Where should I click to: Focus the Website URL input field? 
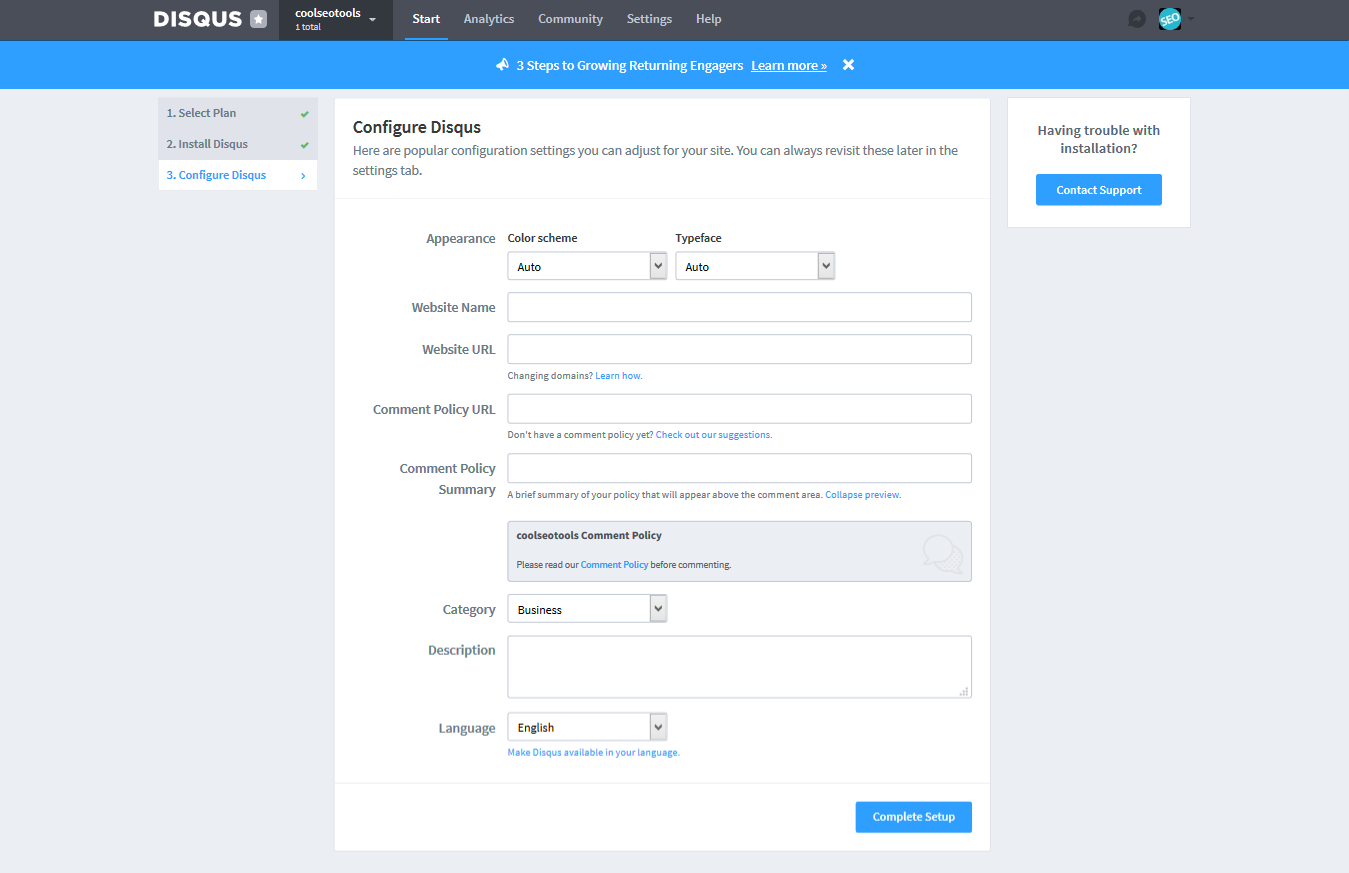coord(739,349)
